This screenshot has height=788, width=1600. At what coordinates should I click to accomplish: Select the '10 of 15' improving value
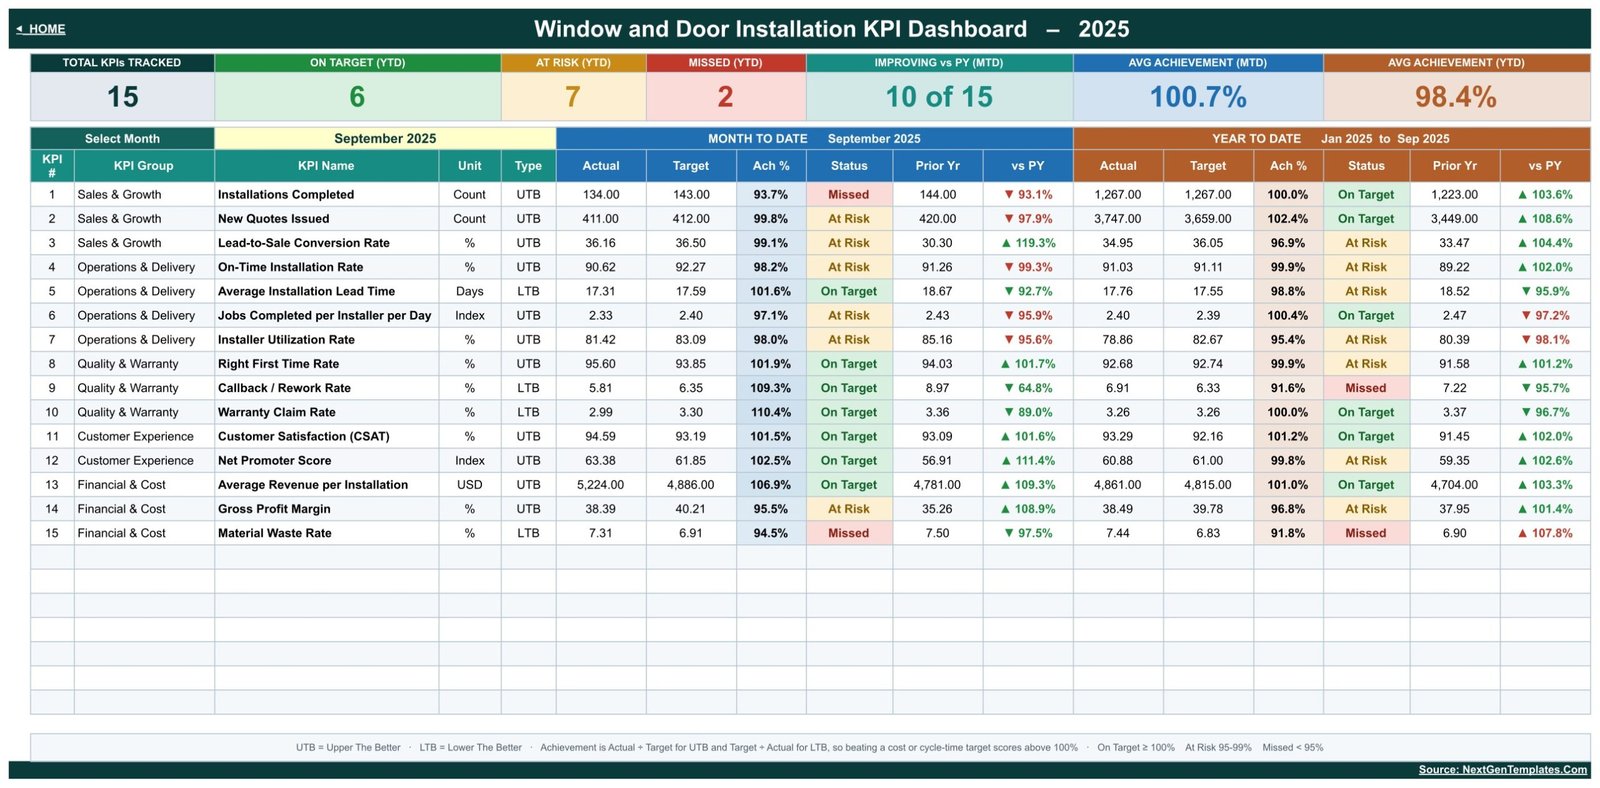click(939, 97)
